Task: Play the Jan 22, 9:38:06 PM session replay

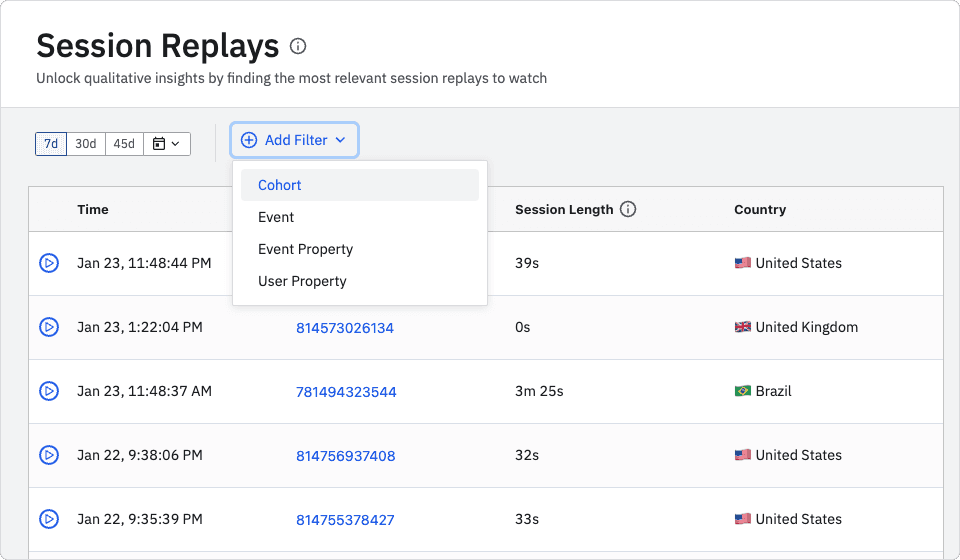Action: (x=48, y=455)
